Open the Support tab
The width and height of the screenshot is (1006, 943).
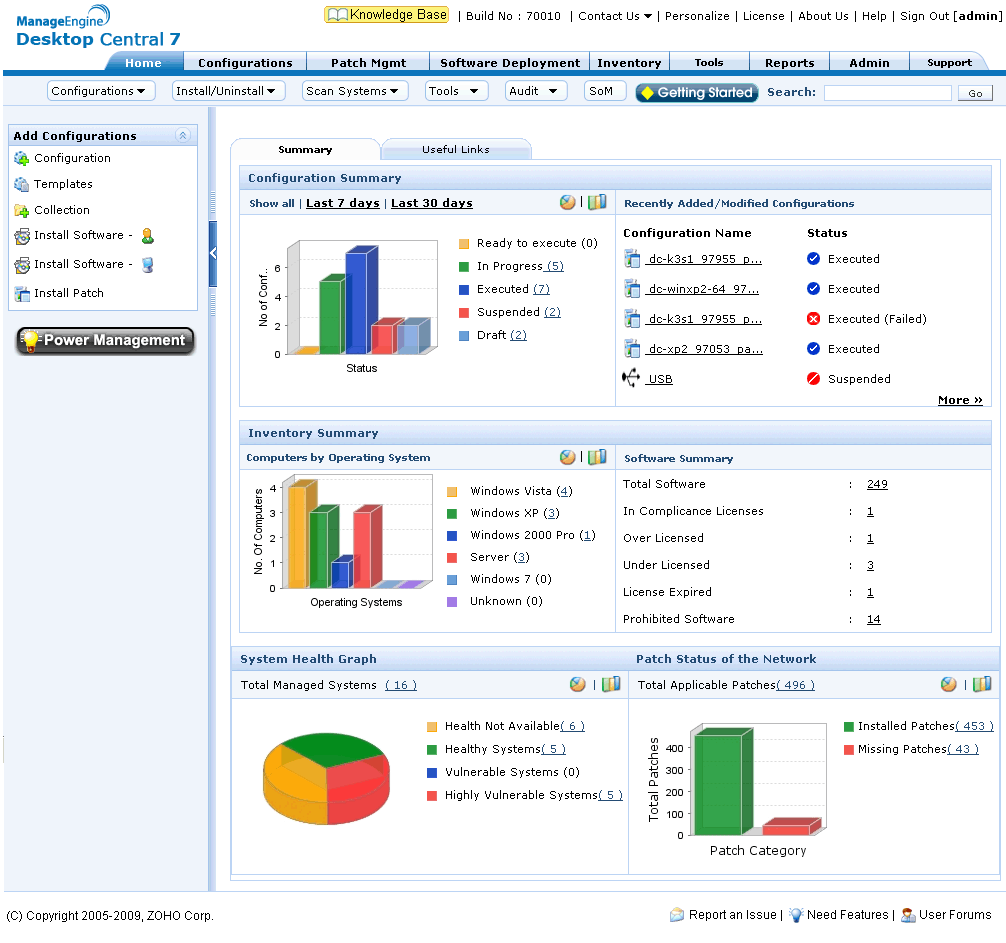949,63
